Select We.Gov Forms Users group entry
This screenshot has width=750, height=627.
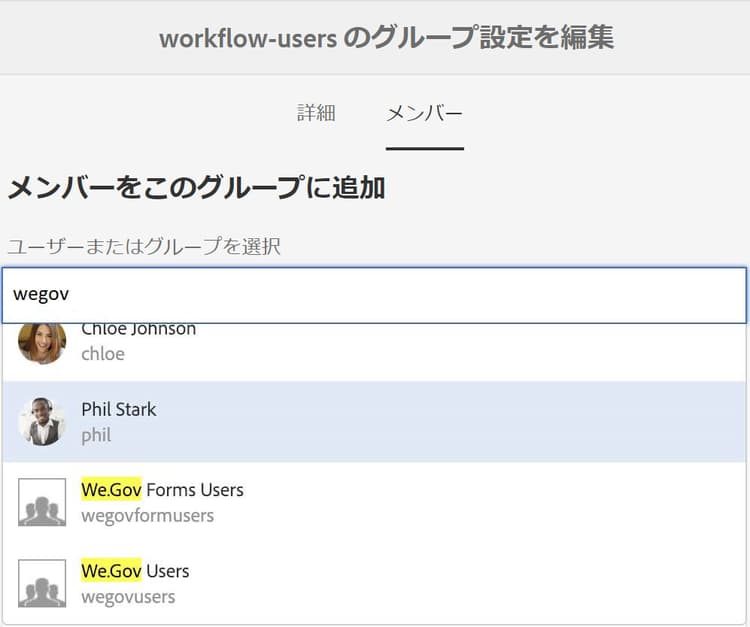[x=374, y=502]
